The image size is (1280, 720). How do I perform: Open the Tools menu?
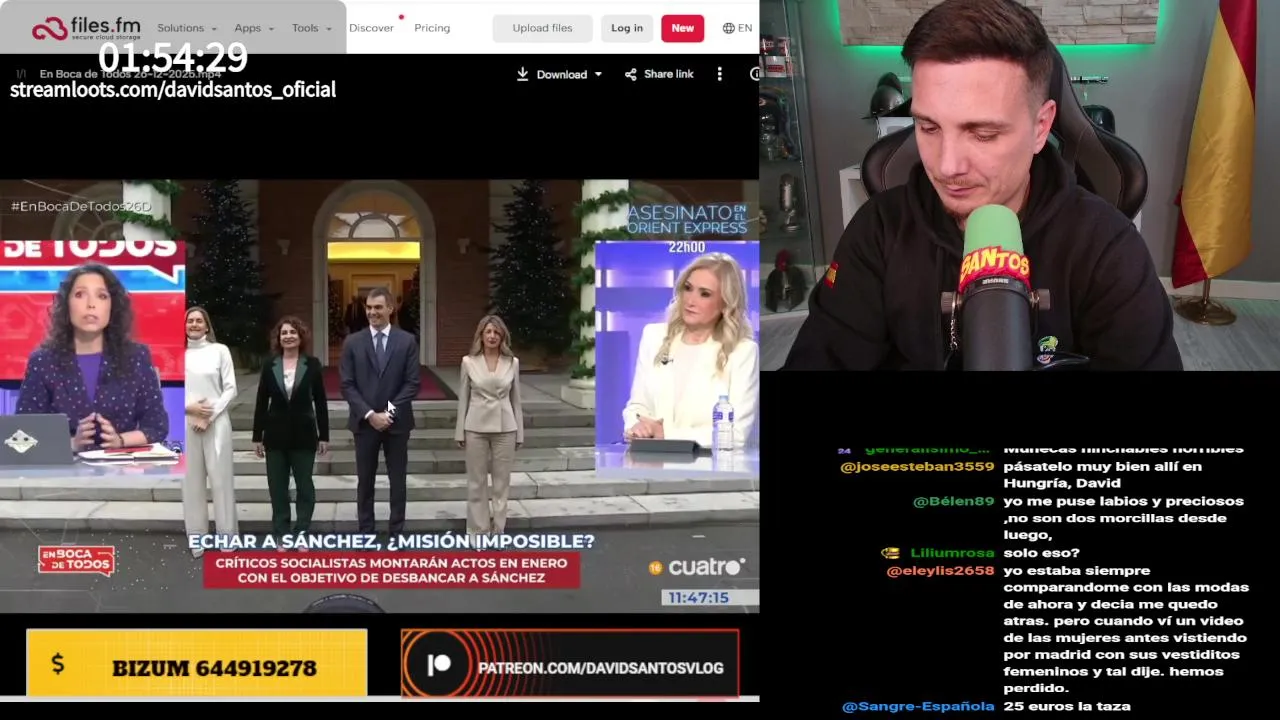point(311,28)
